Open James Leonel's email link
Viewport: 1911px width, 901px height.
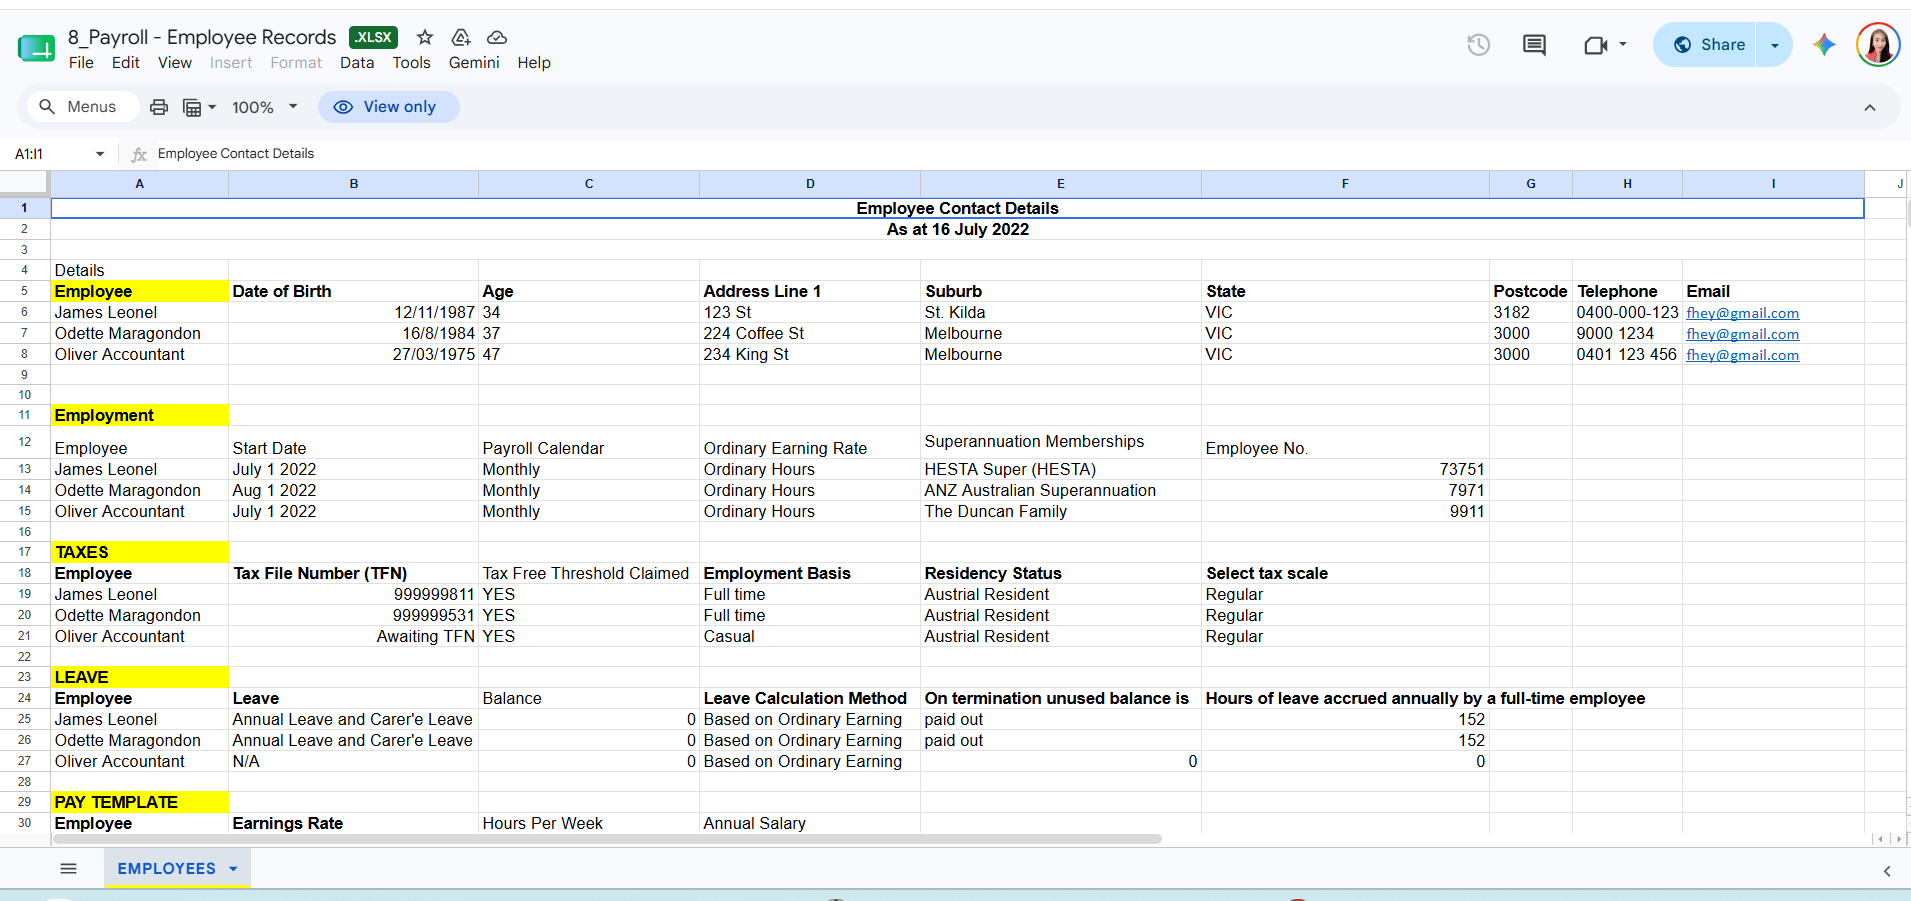[1742, 313]
